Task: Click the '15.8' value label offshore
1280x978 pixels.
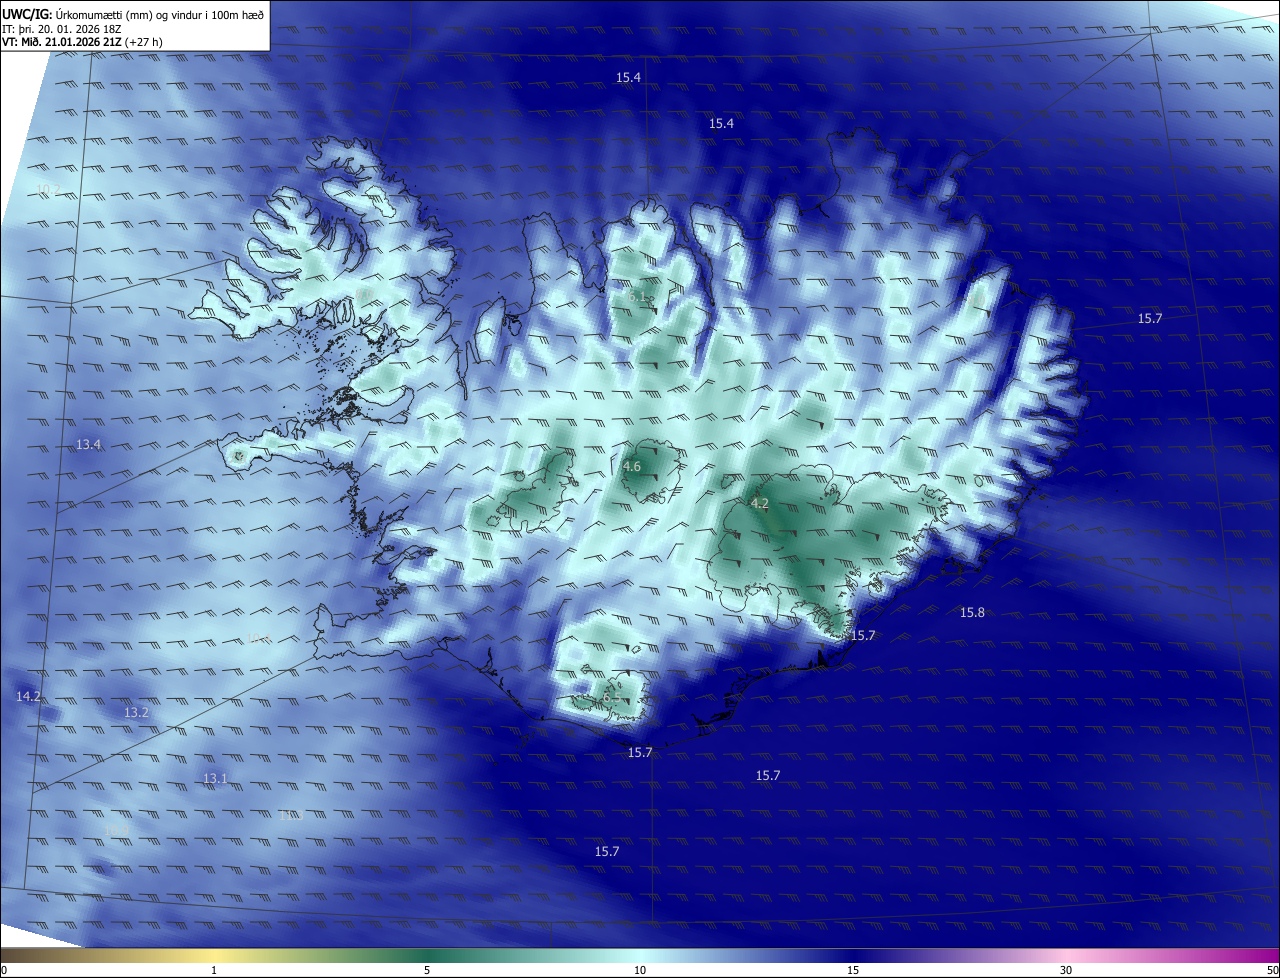Action: pyautogui.click(x=972, y=612)
